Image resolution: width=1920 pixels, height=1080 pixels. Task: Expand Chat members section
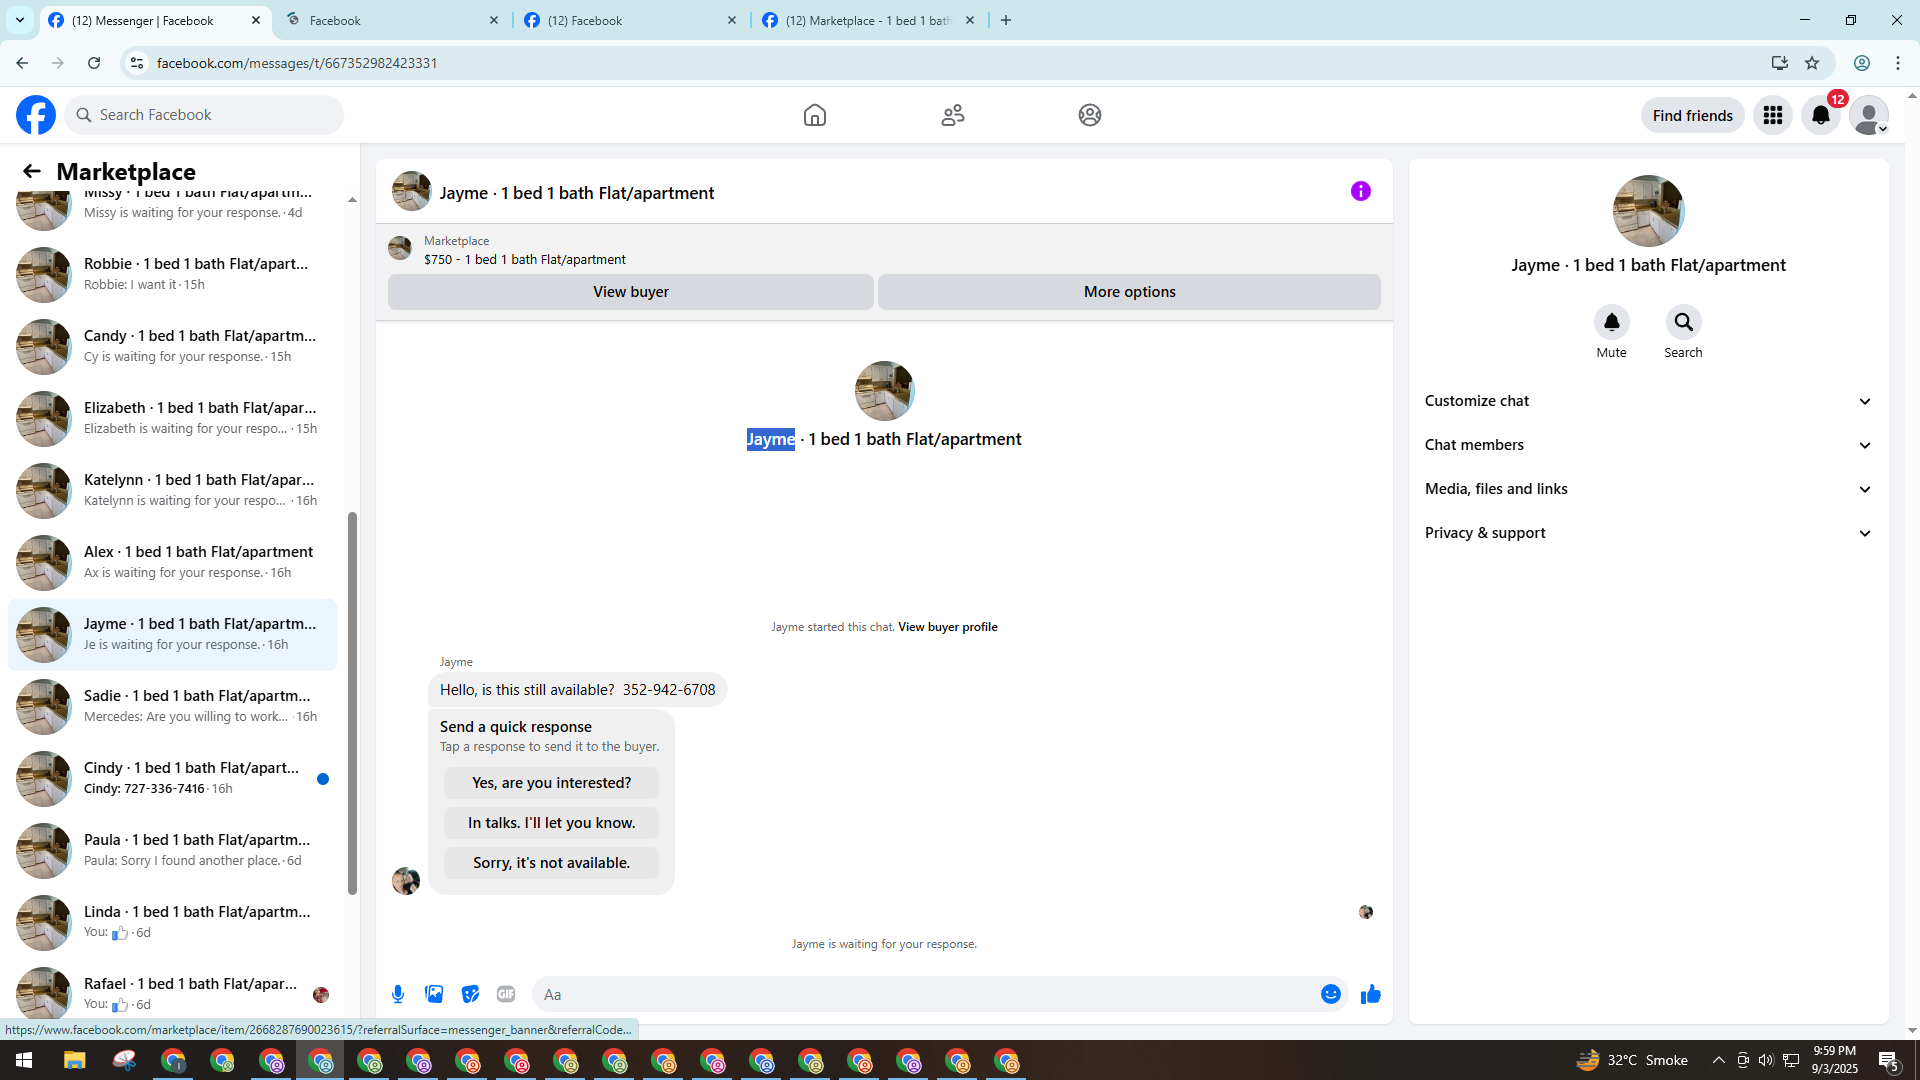click(1648, 445)
